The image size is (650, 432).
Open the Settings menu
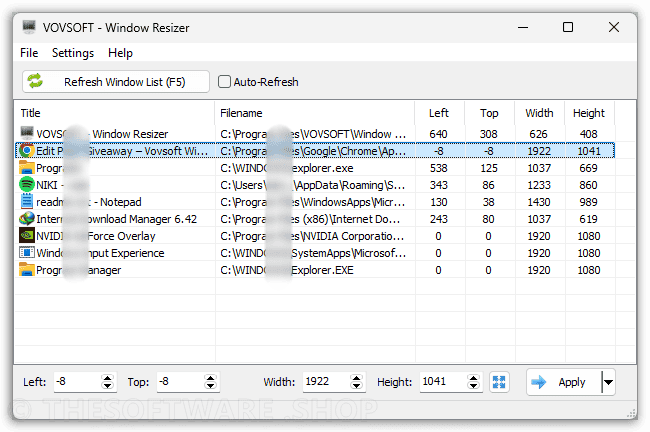click(x=73, y=53)
